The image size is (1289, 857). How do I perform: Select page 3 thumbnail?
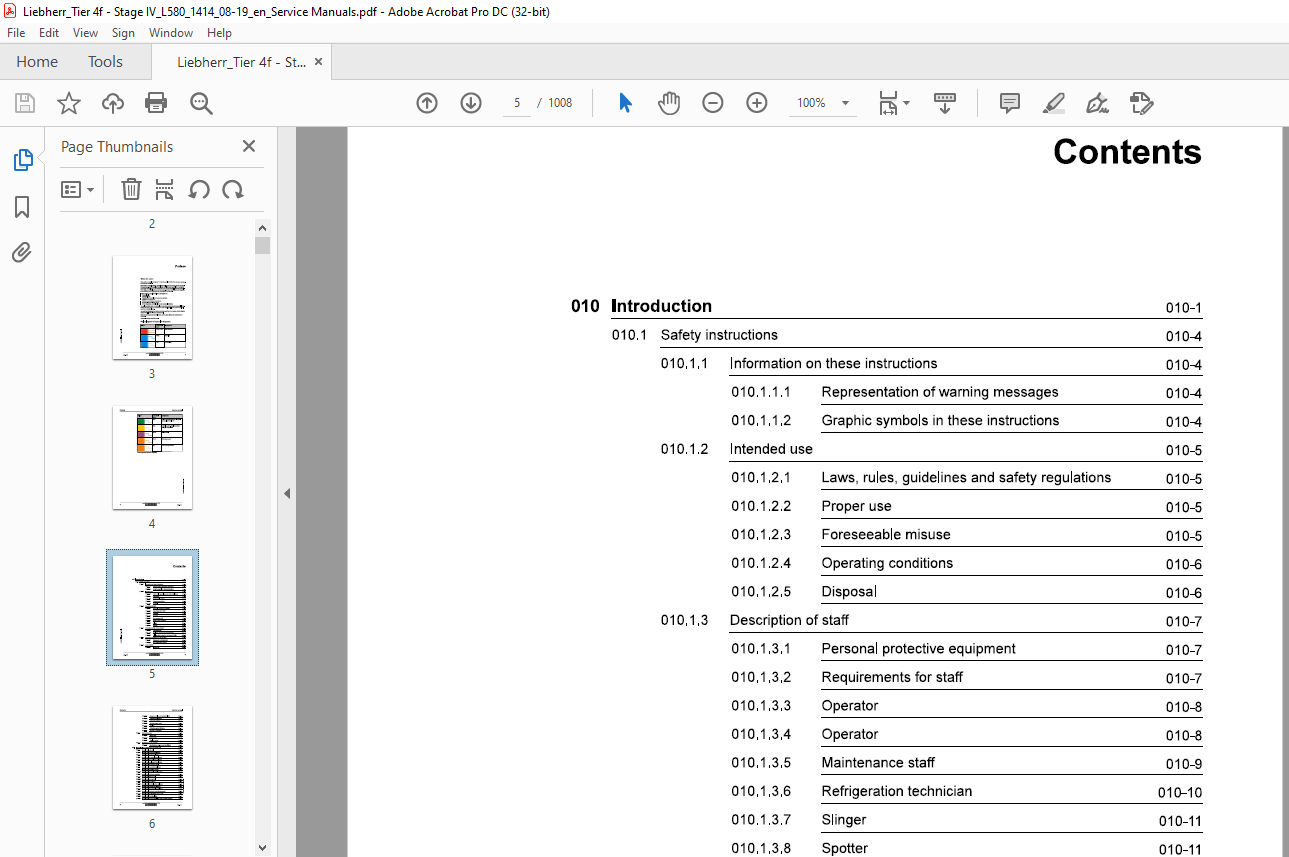point(152,308)
